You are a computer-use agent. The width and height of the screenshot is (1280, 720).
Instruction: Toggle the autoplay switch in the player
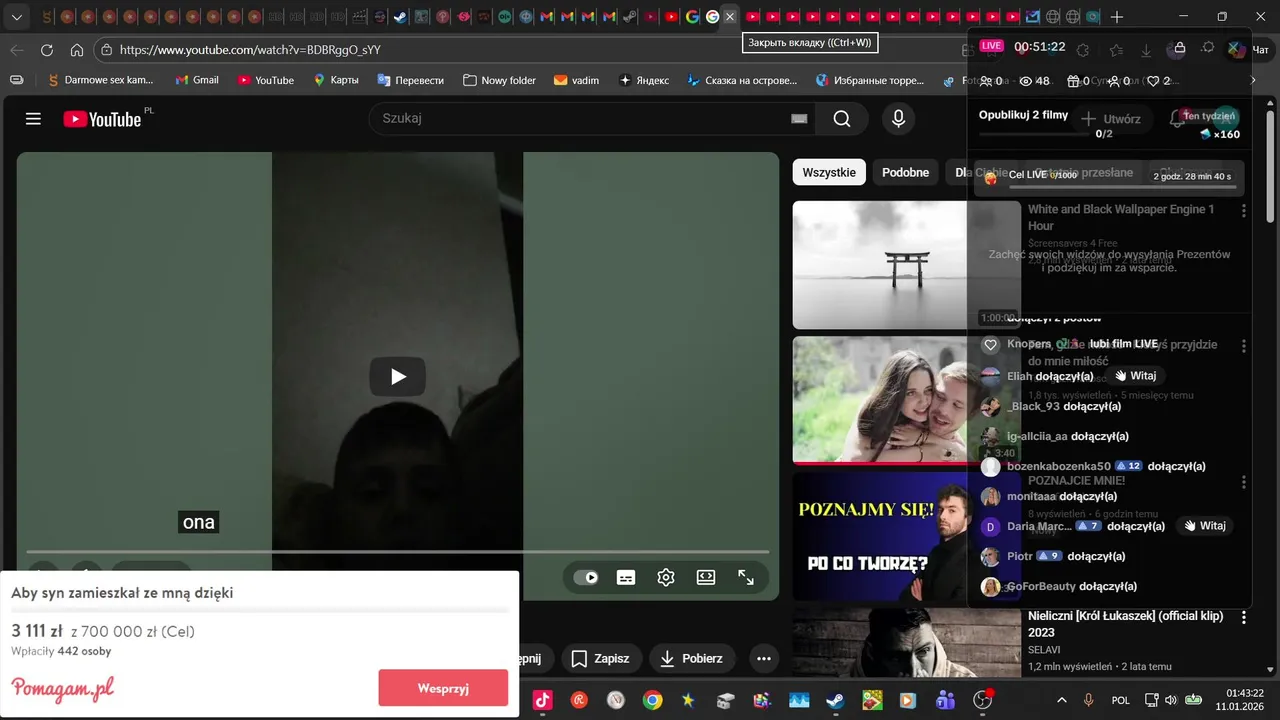[x=586, y=577]
